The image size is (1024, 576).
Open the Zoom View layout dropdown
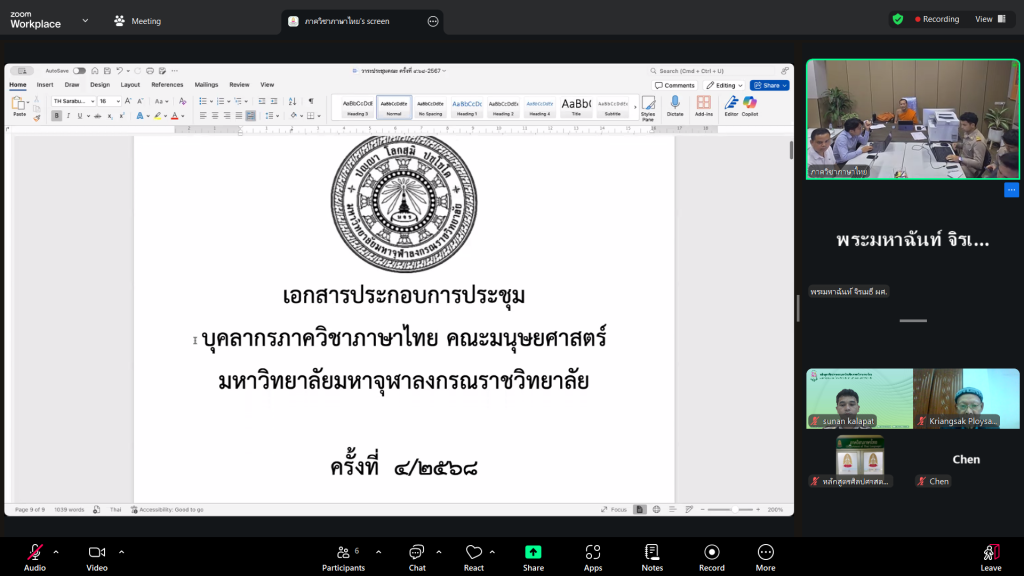coord(991,19)
